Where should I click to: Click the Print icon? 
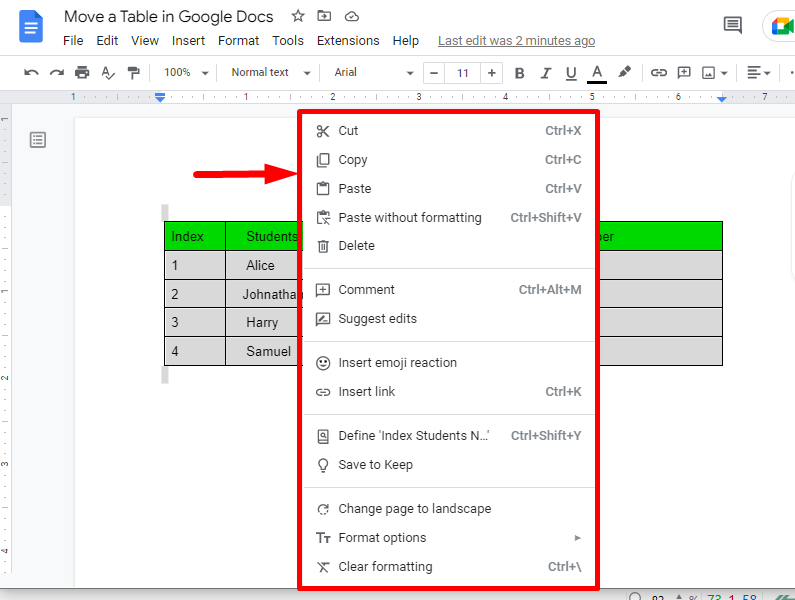click(x=82, y=73)
